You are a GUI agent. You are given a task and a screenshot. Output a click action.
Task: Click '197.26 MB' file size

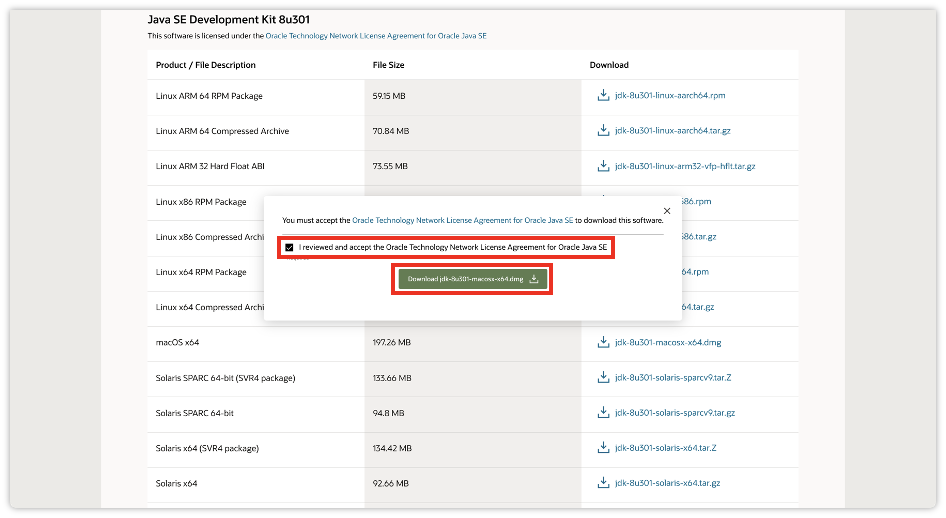coord(392,342)
